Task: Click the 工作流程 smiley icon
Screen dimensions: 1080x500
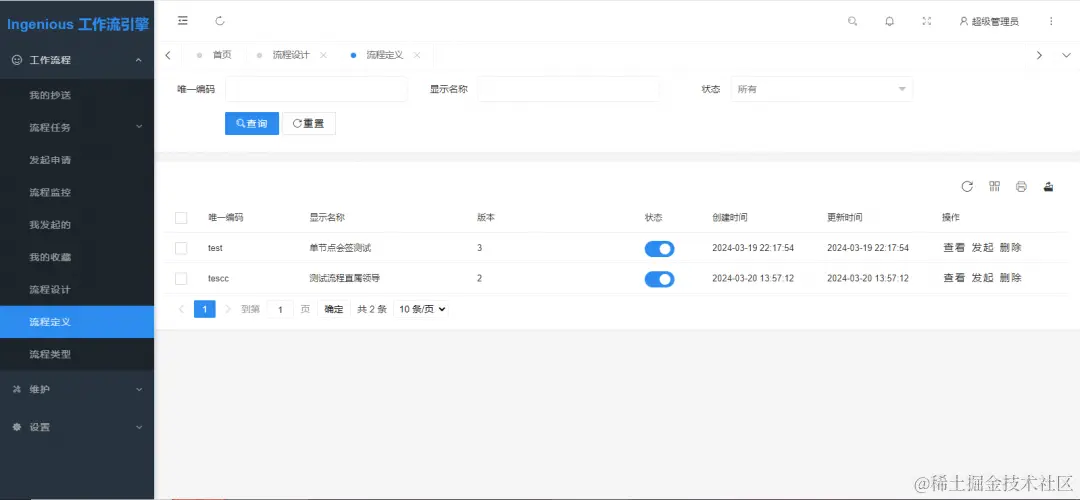Action: [18, 60]
